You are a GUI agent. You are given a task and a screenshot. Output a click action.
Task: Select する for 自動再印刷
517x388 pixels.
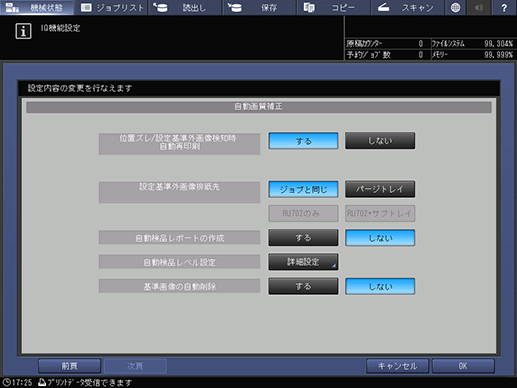click(x=303, y=141)
